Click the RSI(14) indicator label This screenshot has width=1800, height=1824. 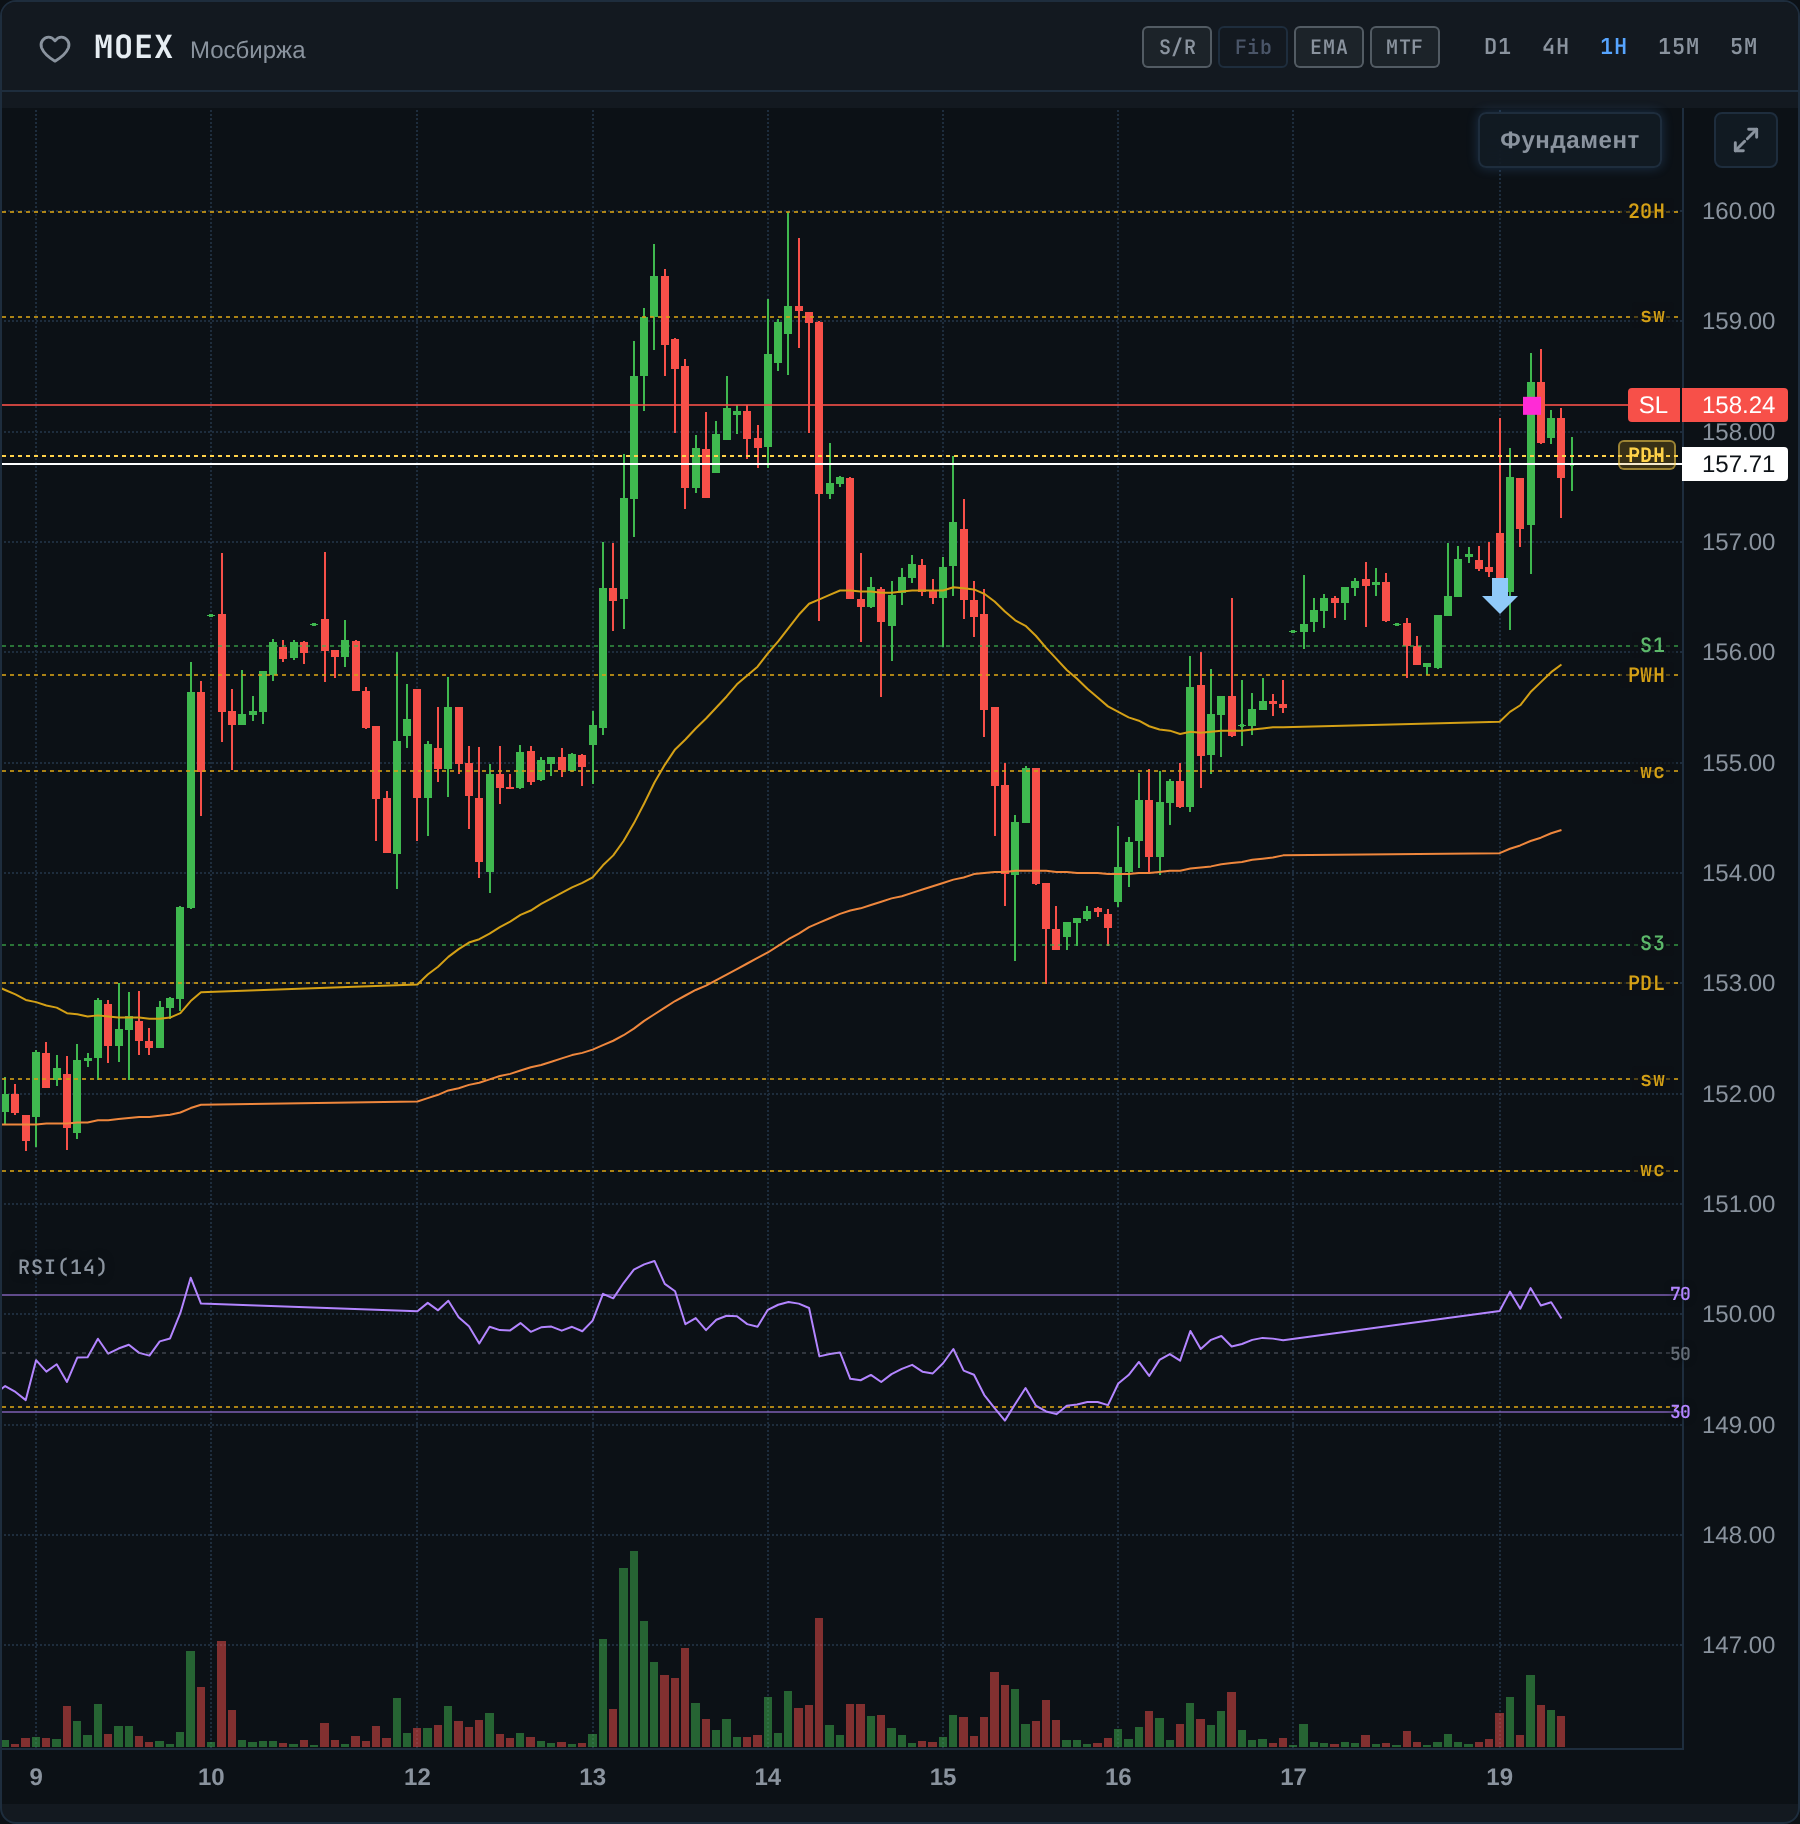(x=62, y=1267)
